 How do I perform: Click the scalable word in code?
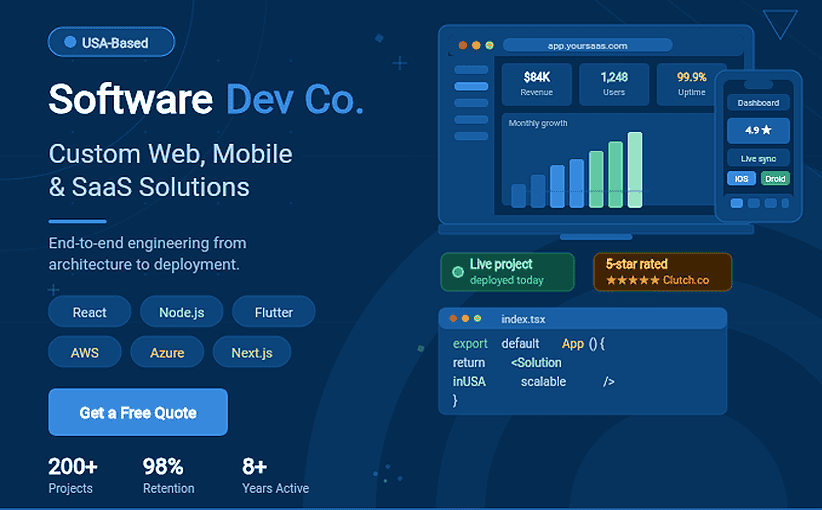[543, 382]
